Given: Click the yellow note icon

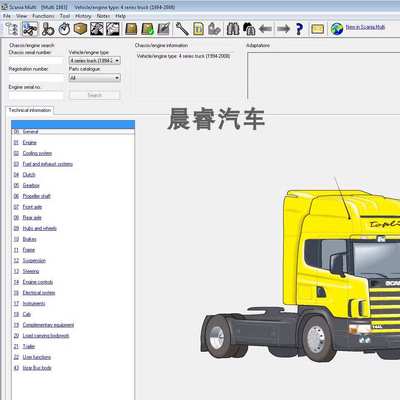Looking at the screenshot, I should click(x=317, y=29).
